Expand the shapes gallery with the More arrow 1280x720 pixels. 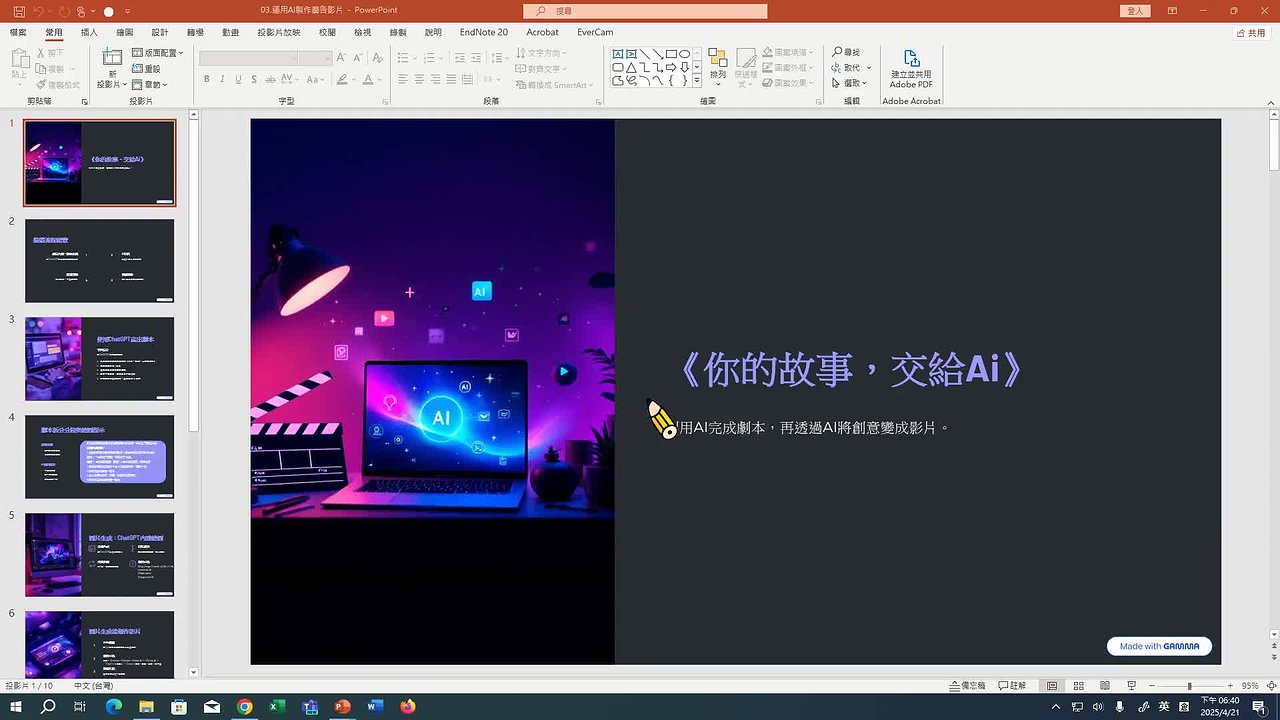pyautogui.click(x=697, y=81)
